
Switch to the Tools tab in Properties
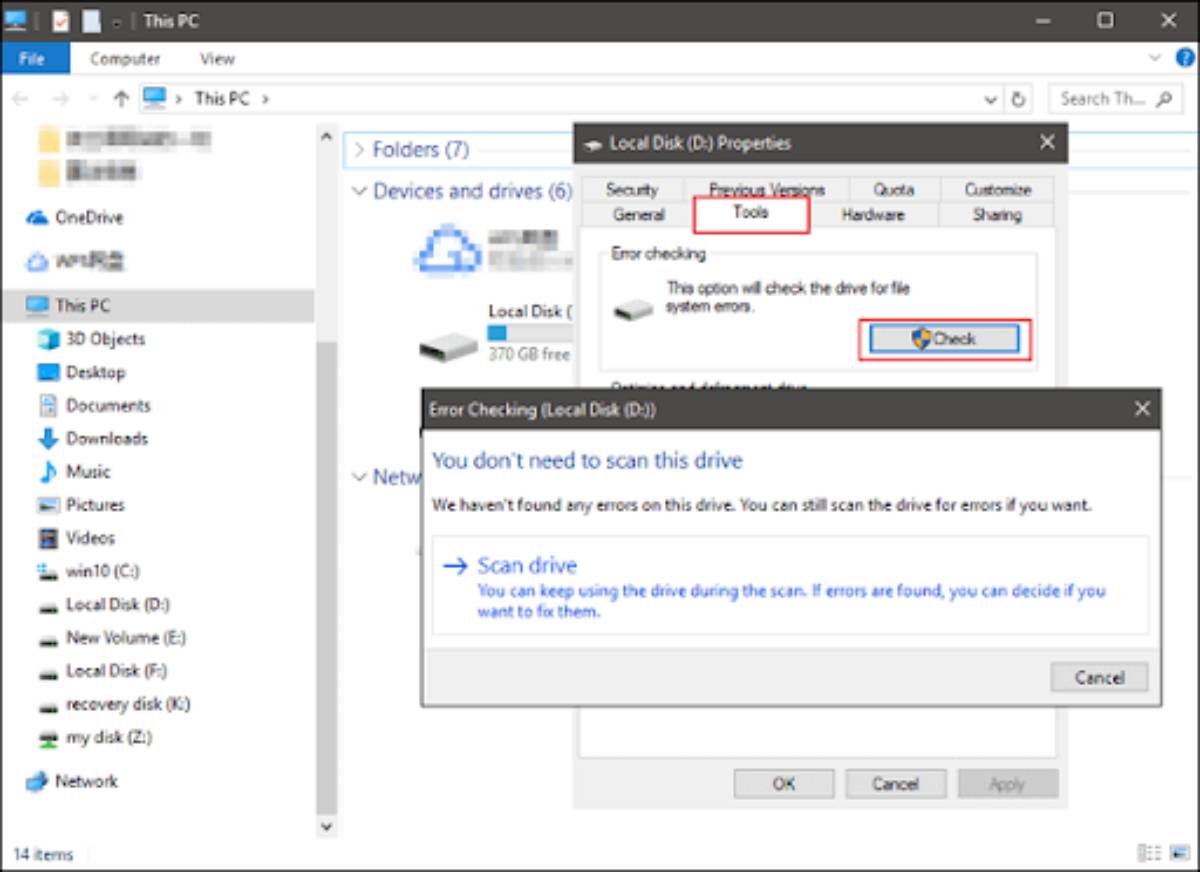[751, 214]
